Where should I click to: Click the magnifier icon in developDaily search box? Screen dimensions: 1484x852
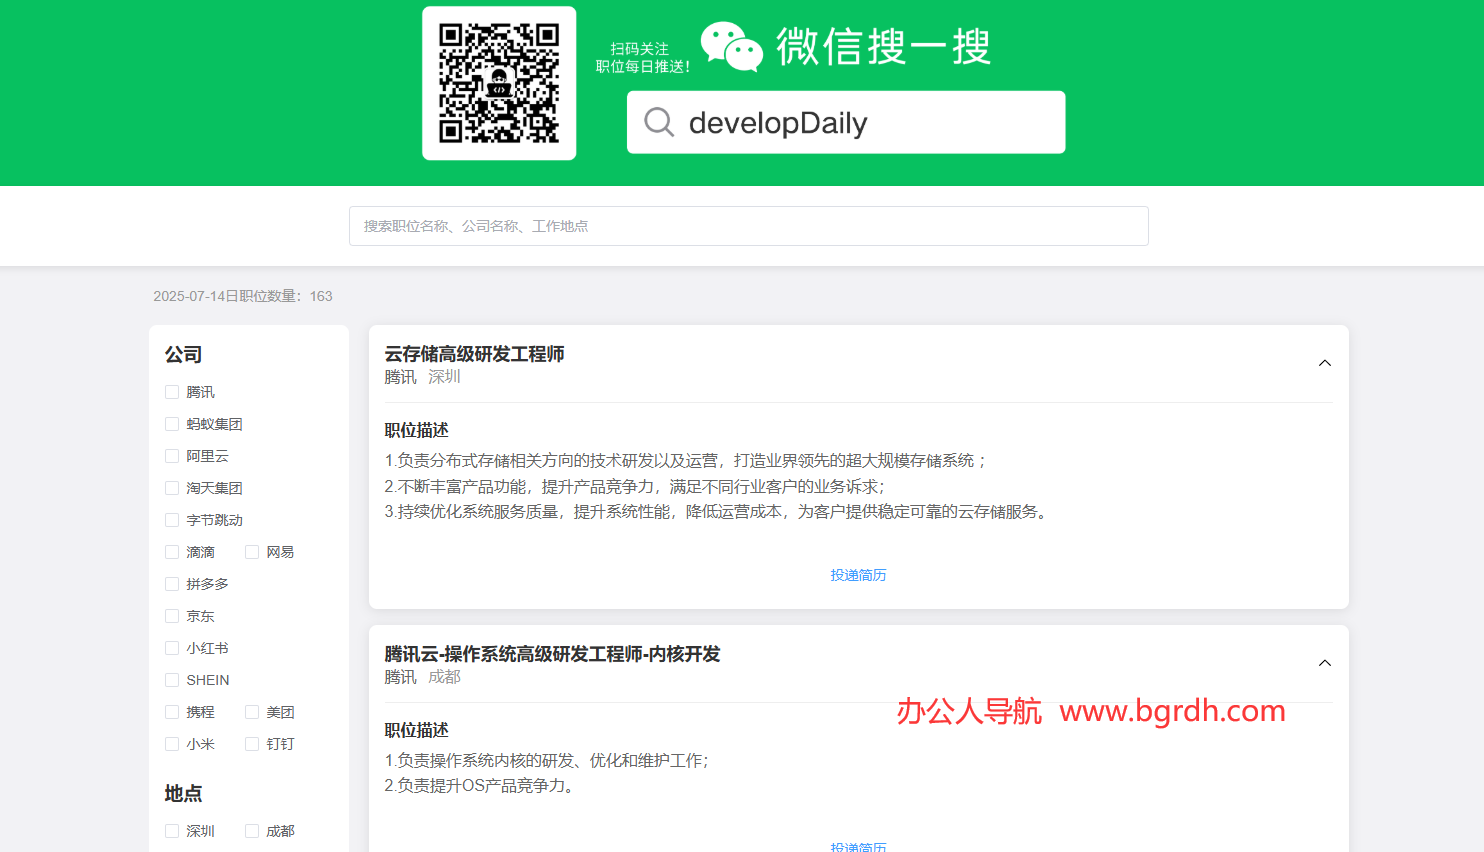658,121
